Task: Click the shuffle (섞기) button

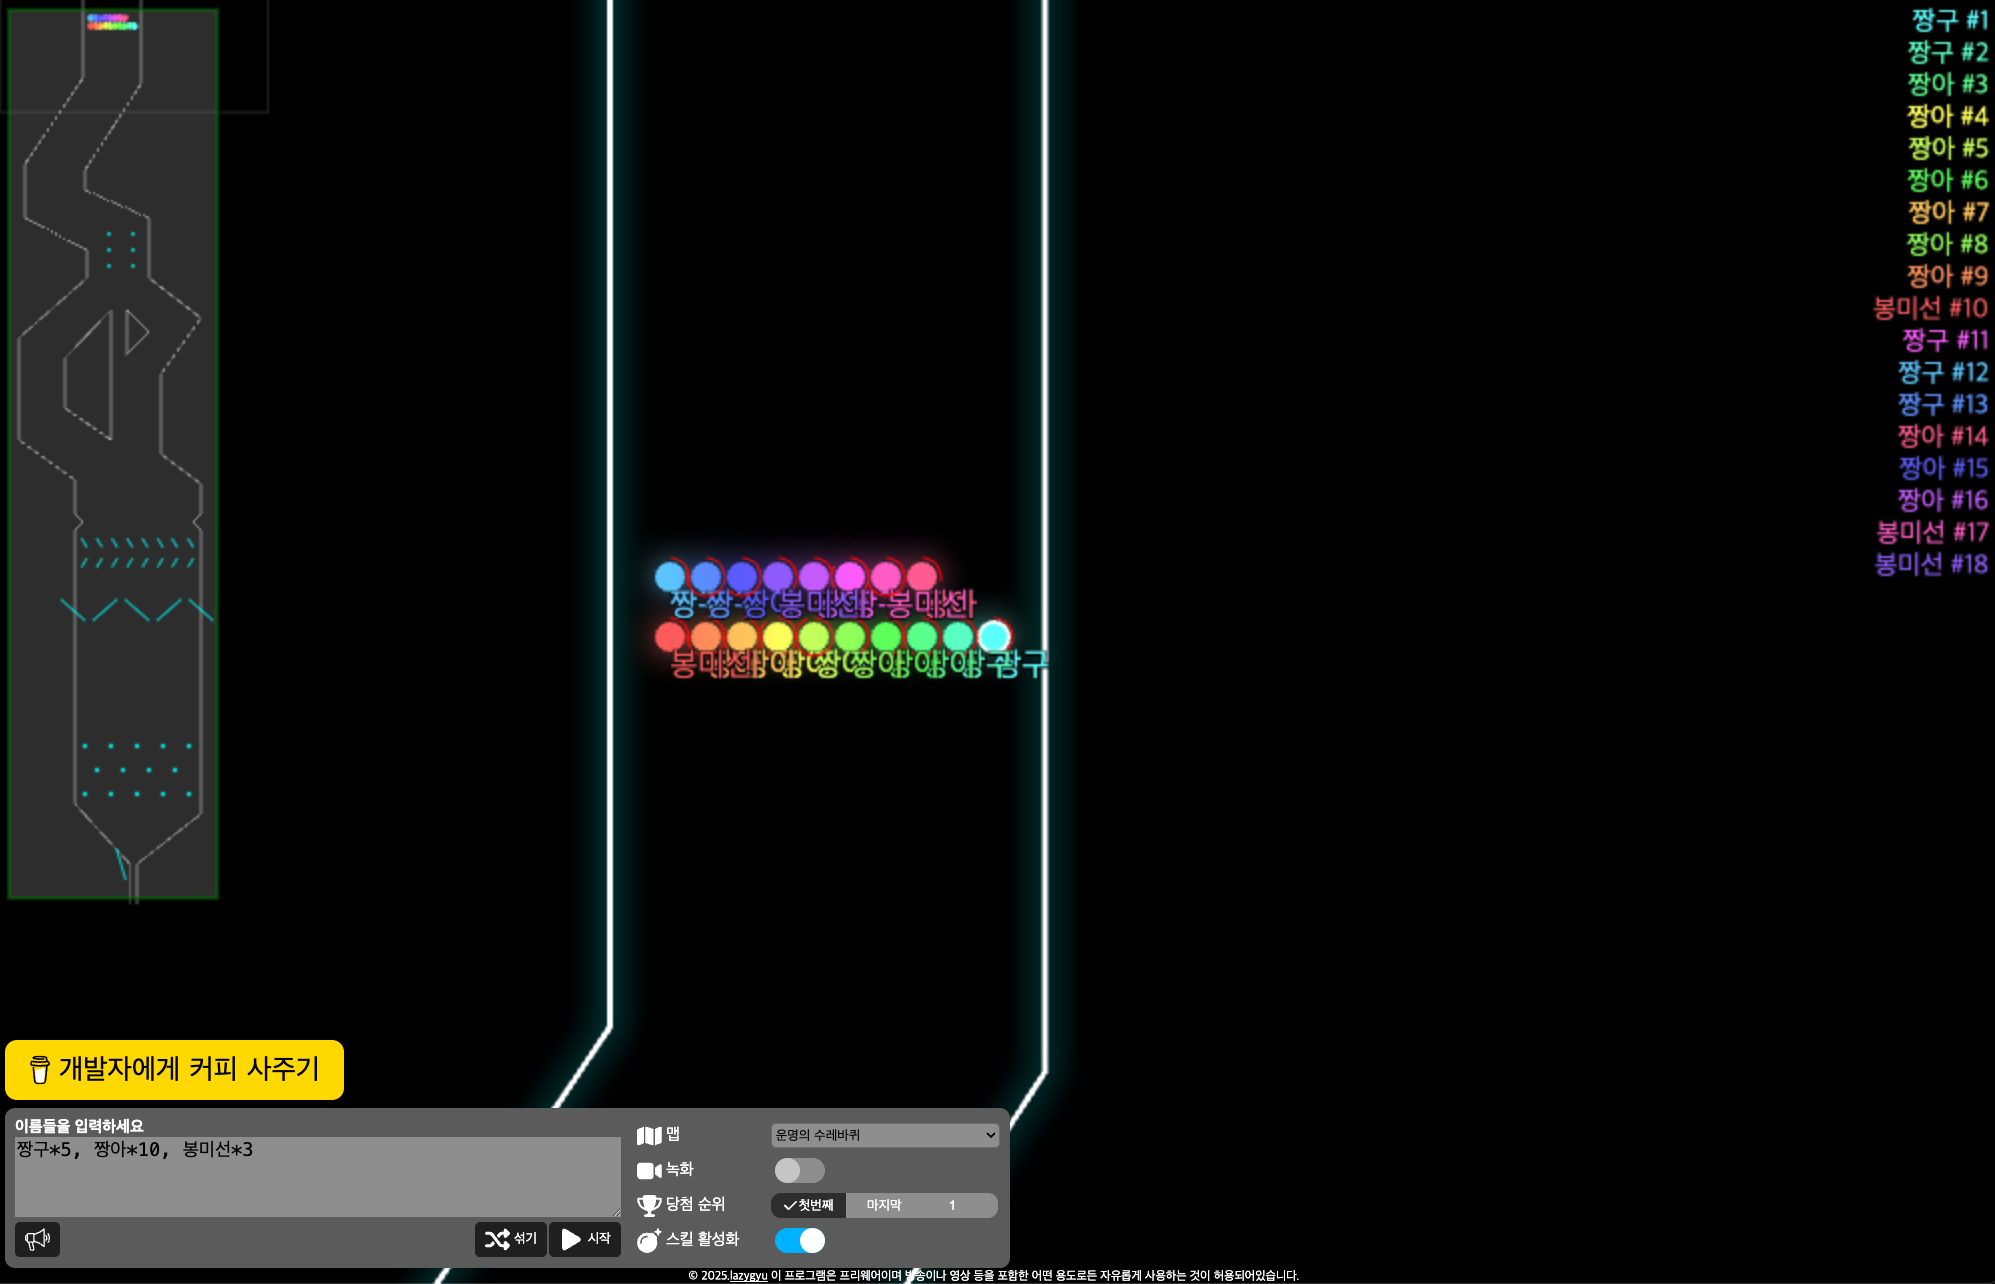Action: point(511,1239)
